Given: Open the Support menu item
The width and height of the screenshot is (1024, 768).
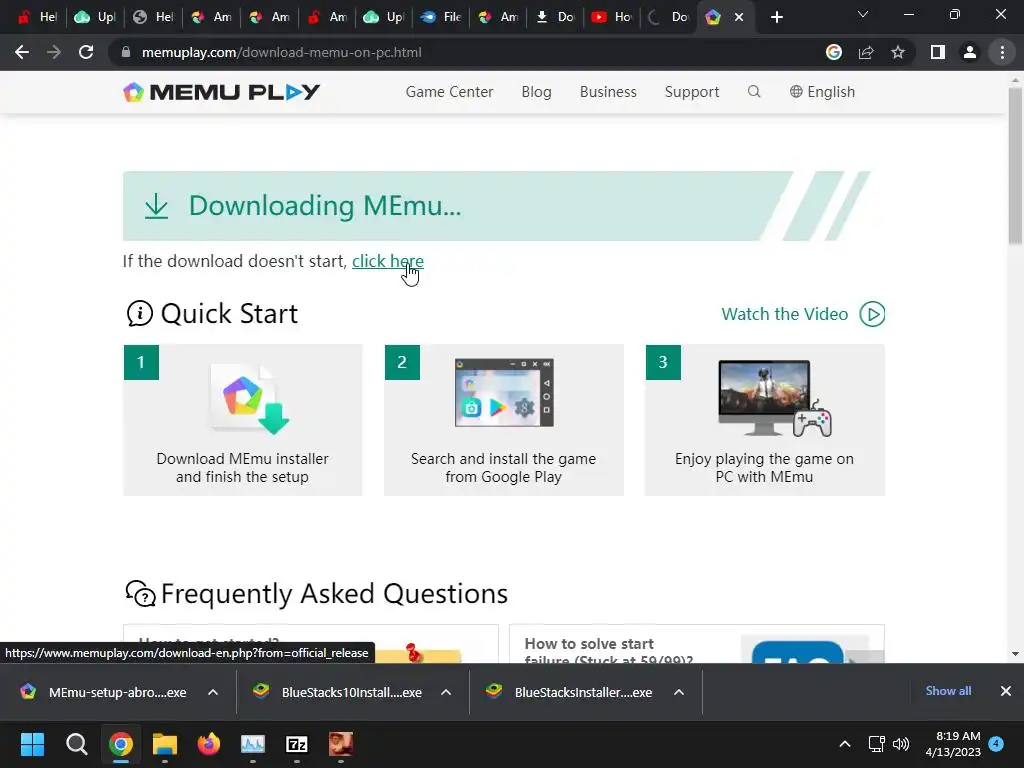Looking at the screenshot, I should (692, 91).
